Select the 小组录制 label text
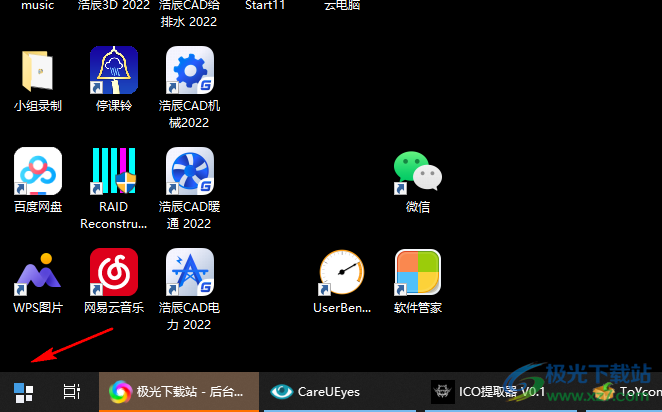 pos(38,106)
